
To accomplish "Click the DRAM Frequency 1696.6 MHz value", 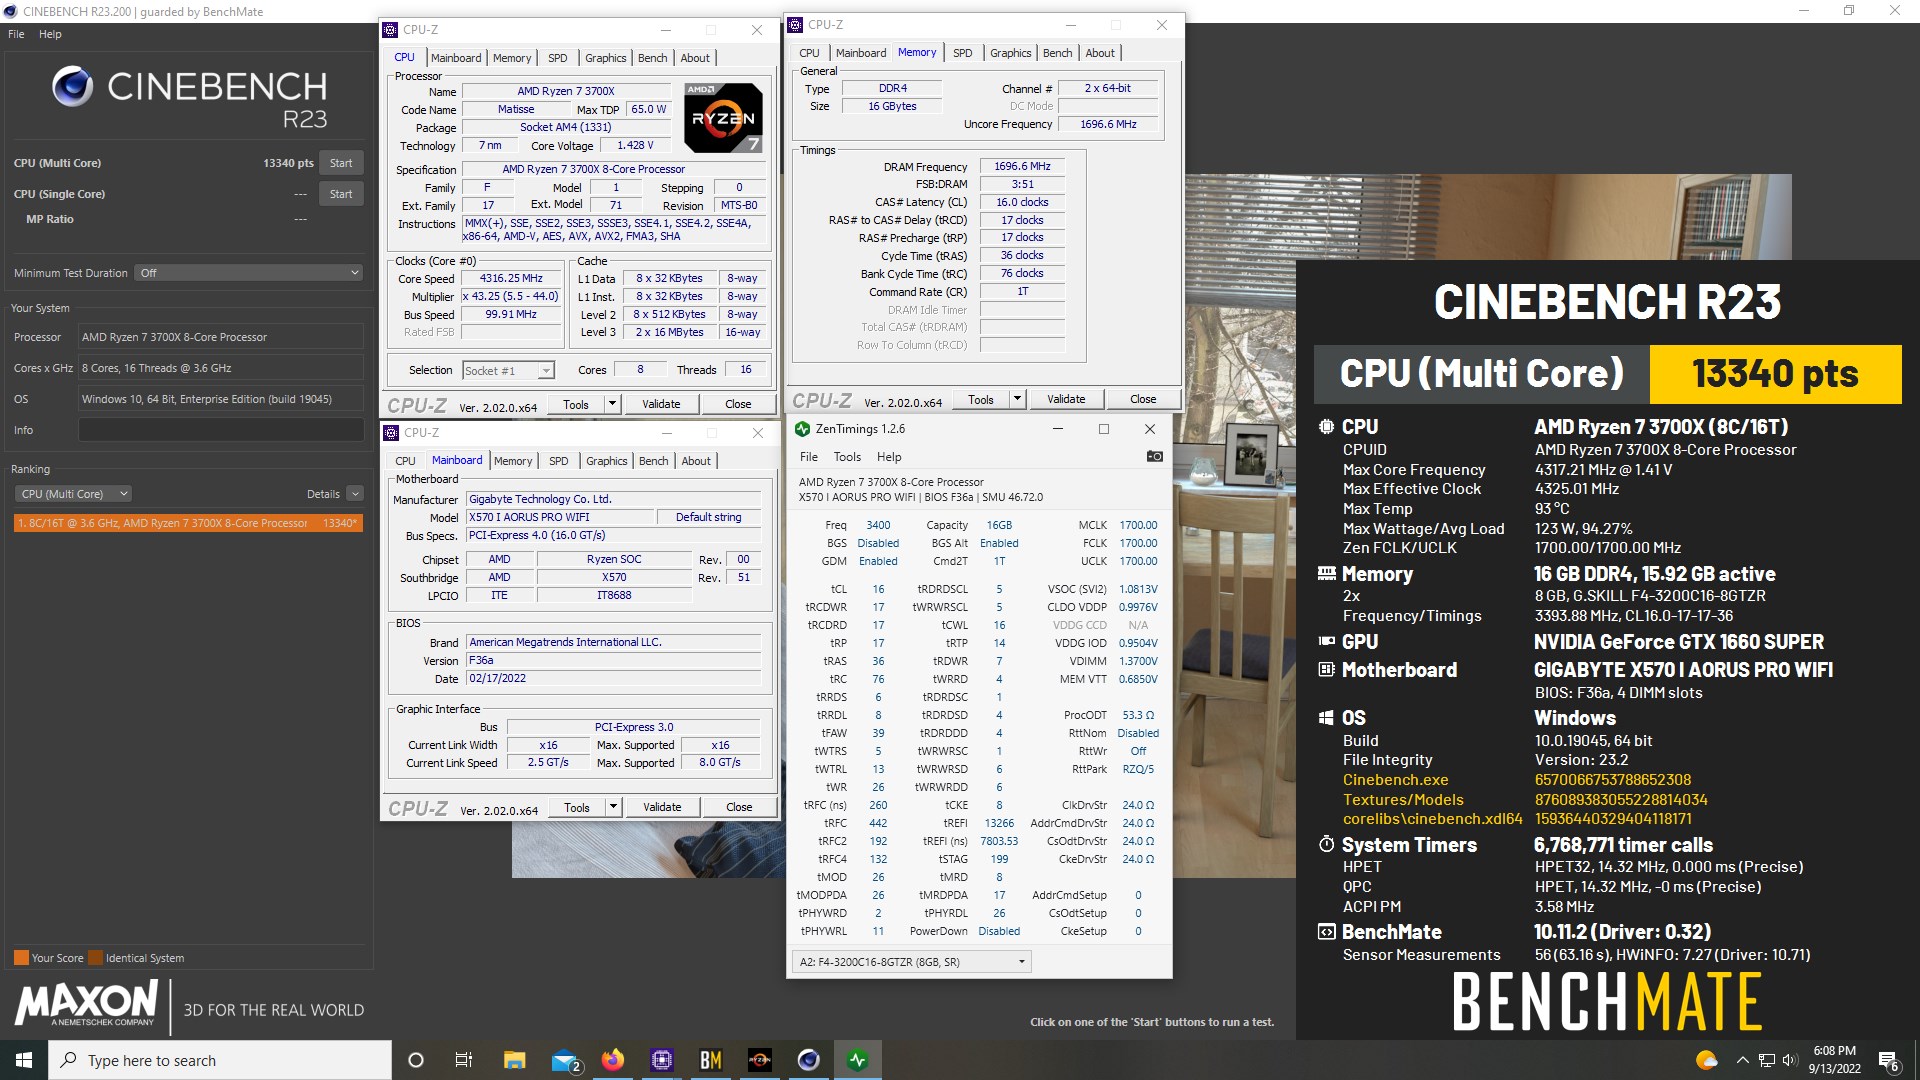I will pos(1022,166).
